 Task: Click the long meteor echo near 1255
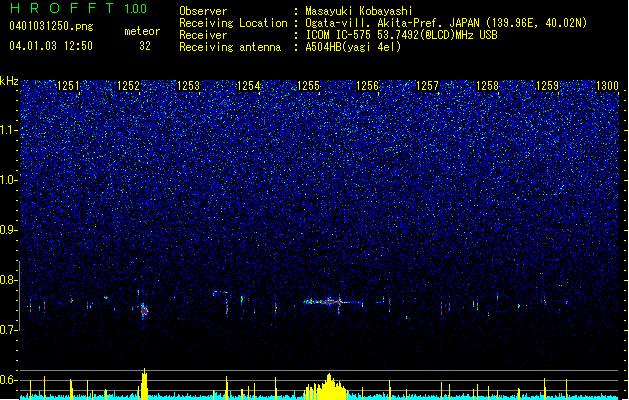coord(329,302)
